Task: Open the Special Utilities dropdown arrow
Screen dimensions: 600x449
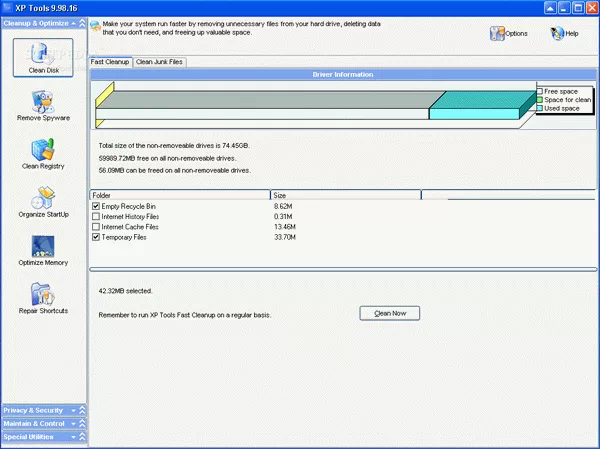Action: [x=73, y=437]
